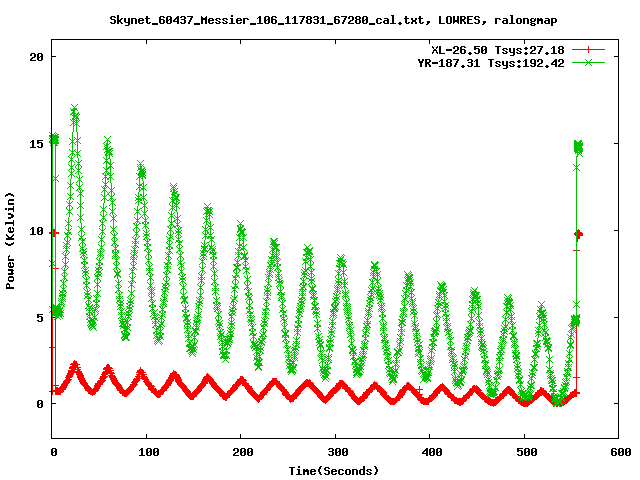Click the x-axis tick label "100"
640x480 pixels.
pyautogui.click(x=149, y=452)
